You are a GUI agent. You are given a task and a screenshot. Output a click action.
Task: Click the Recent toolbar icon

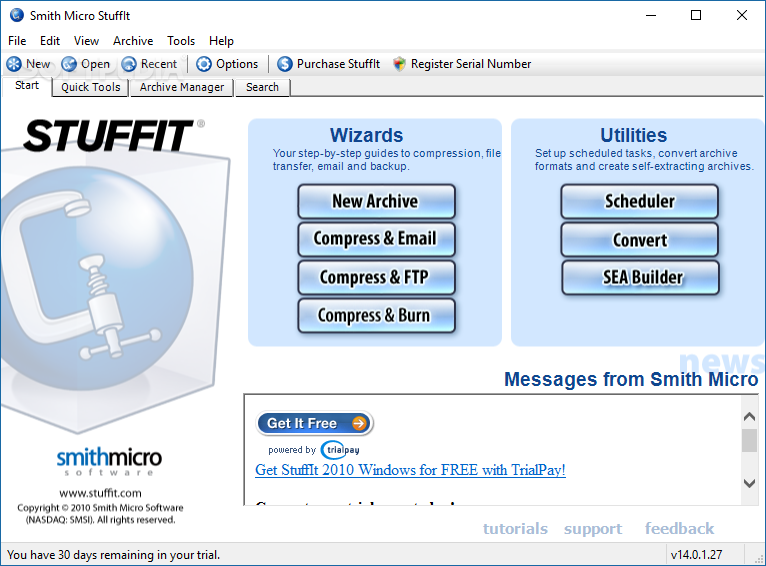pos(129,64)
